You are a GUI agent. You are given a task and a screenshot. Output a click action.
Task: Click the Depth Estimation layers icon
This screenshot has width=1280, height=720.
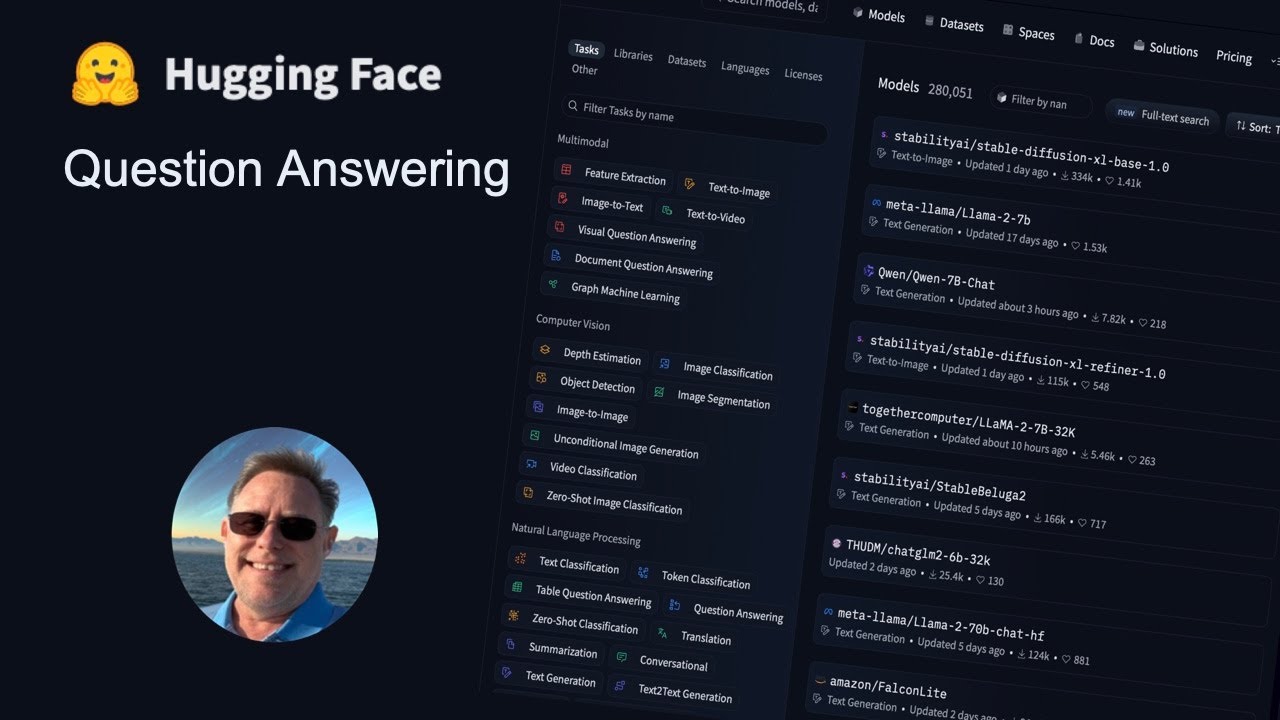[x=545, y=350]
